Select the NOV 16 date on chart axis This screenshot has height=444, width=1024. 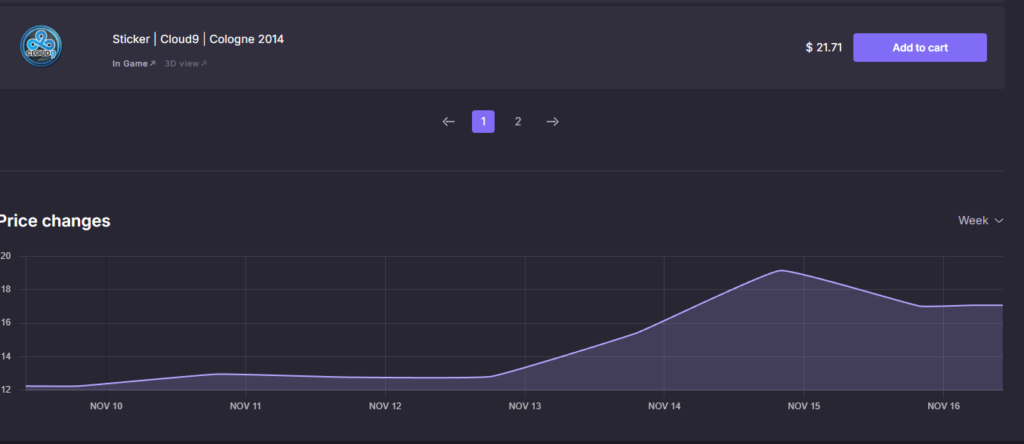(943, 406)
